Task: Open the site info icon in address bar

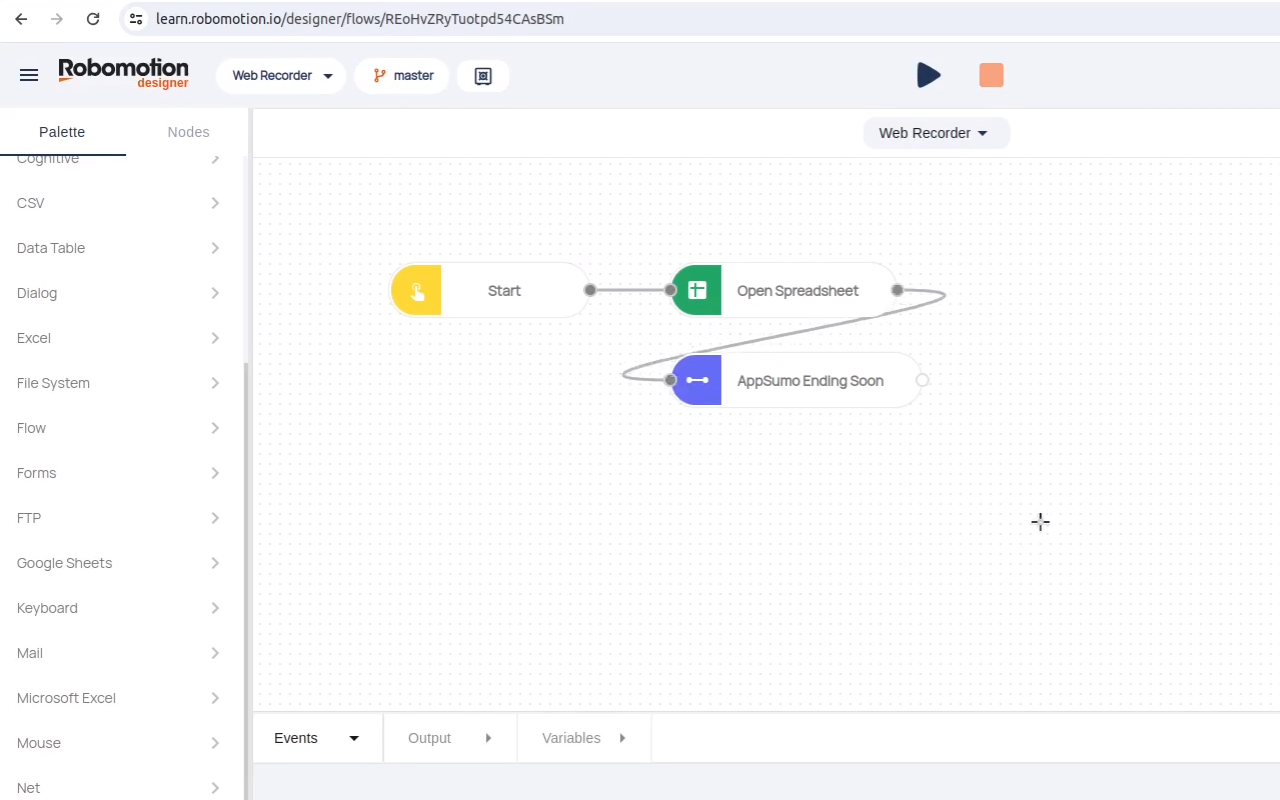Action: 137,19
